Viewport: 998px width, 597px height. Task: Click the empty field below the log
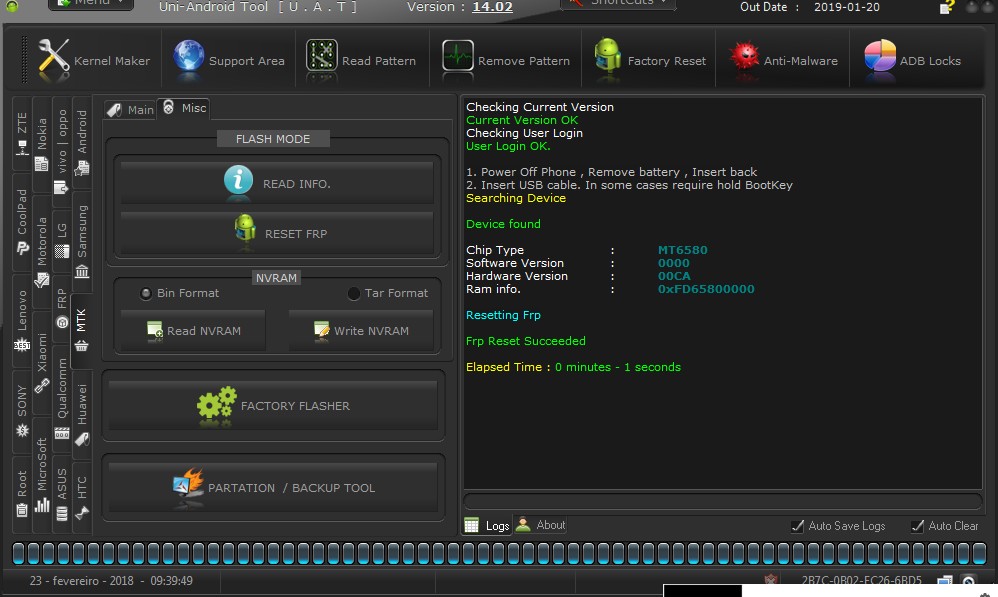[722, 501]
